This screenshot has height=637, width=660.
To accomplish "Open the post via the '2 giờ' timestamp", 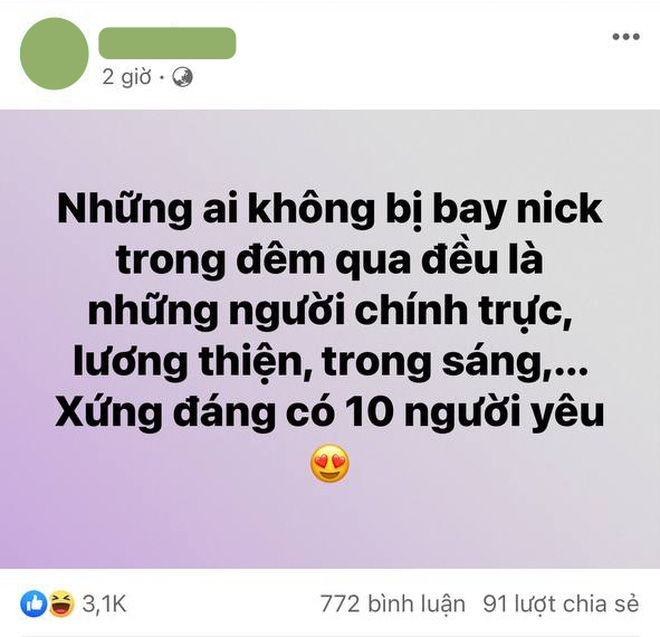I will coord(126,77).
